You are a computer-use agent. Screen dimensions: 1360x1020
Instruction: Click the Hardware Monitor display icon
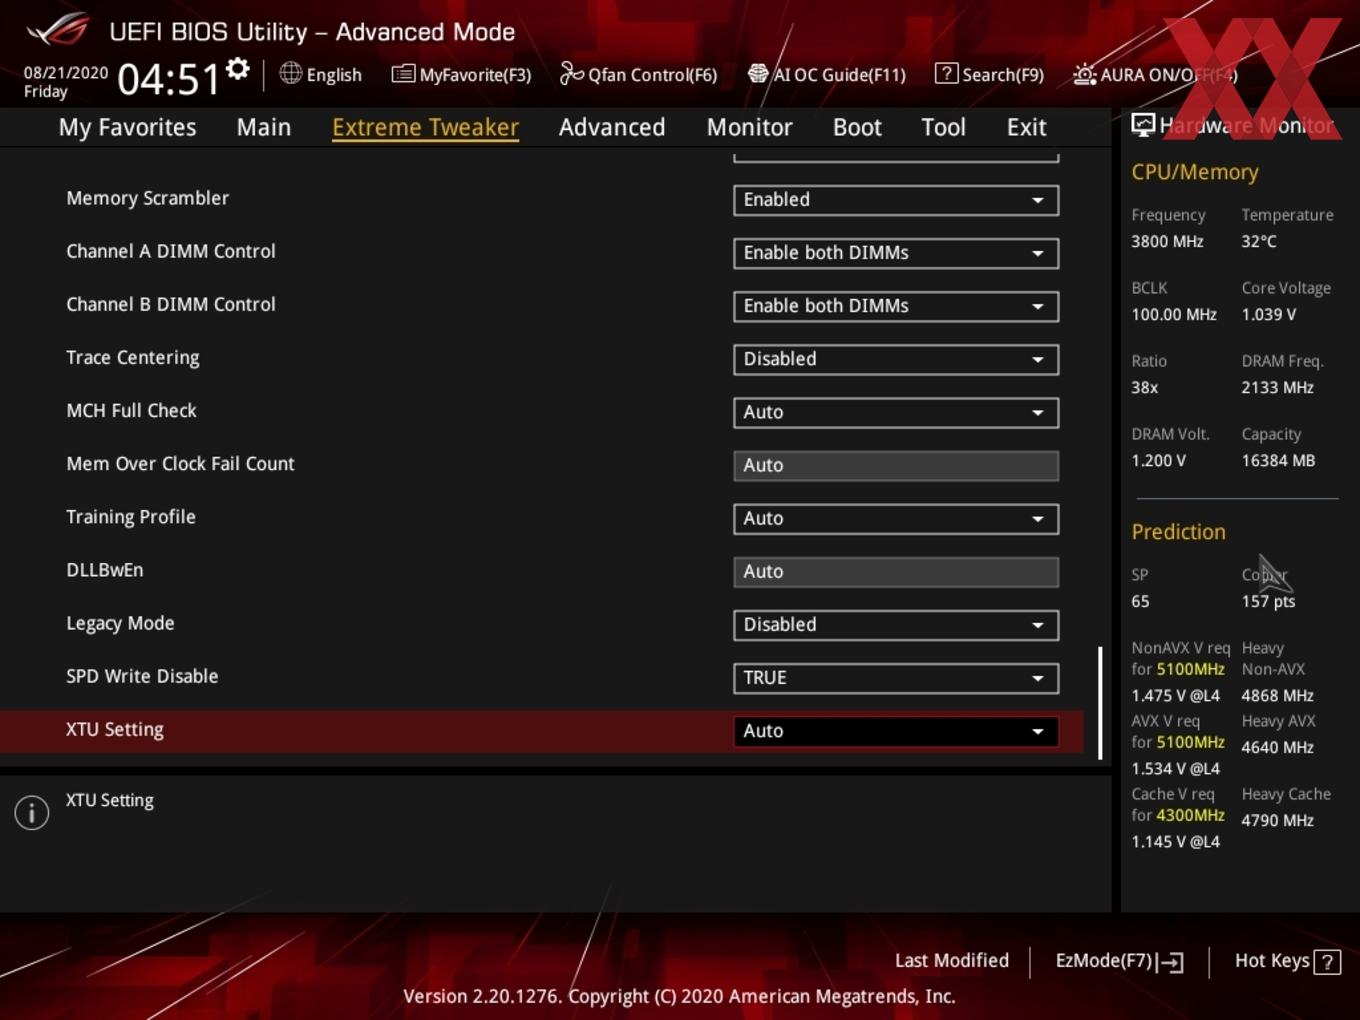tap(1143, 124)
